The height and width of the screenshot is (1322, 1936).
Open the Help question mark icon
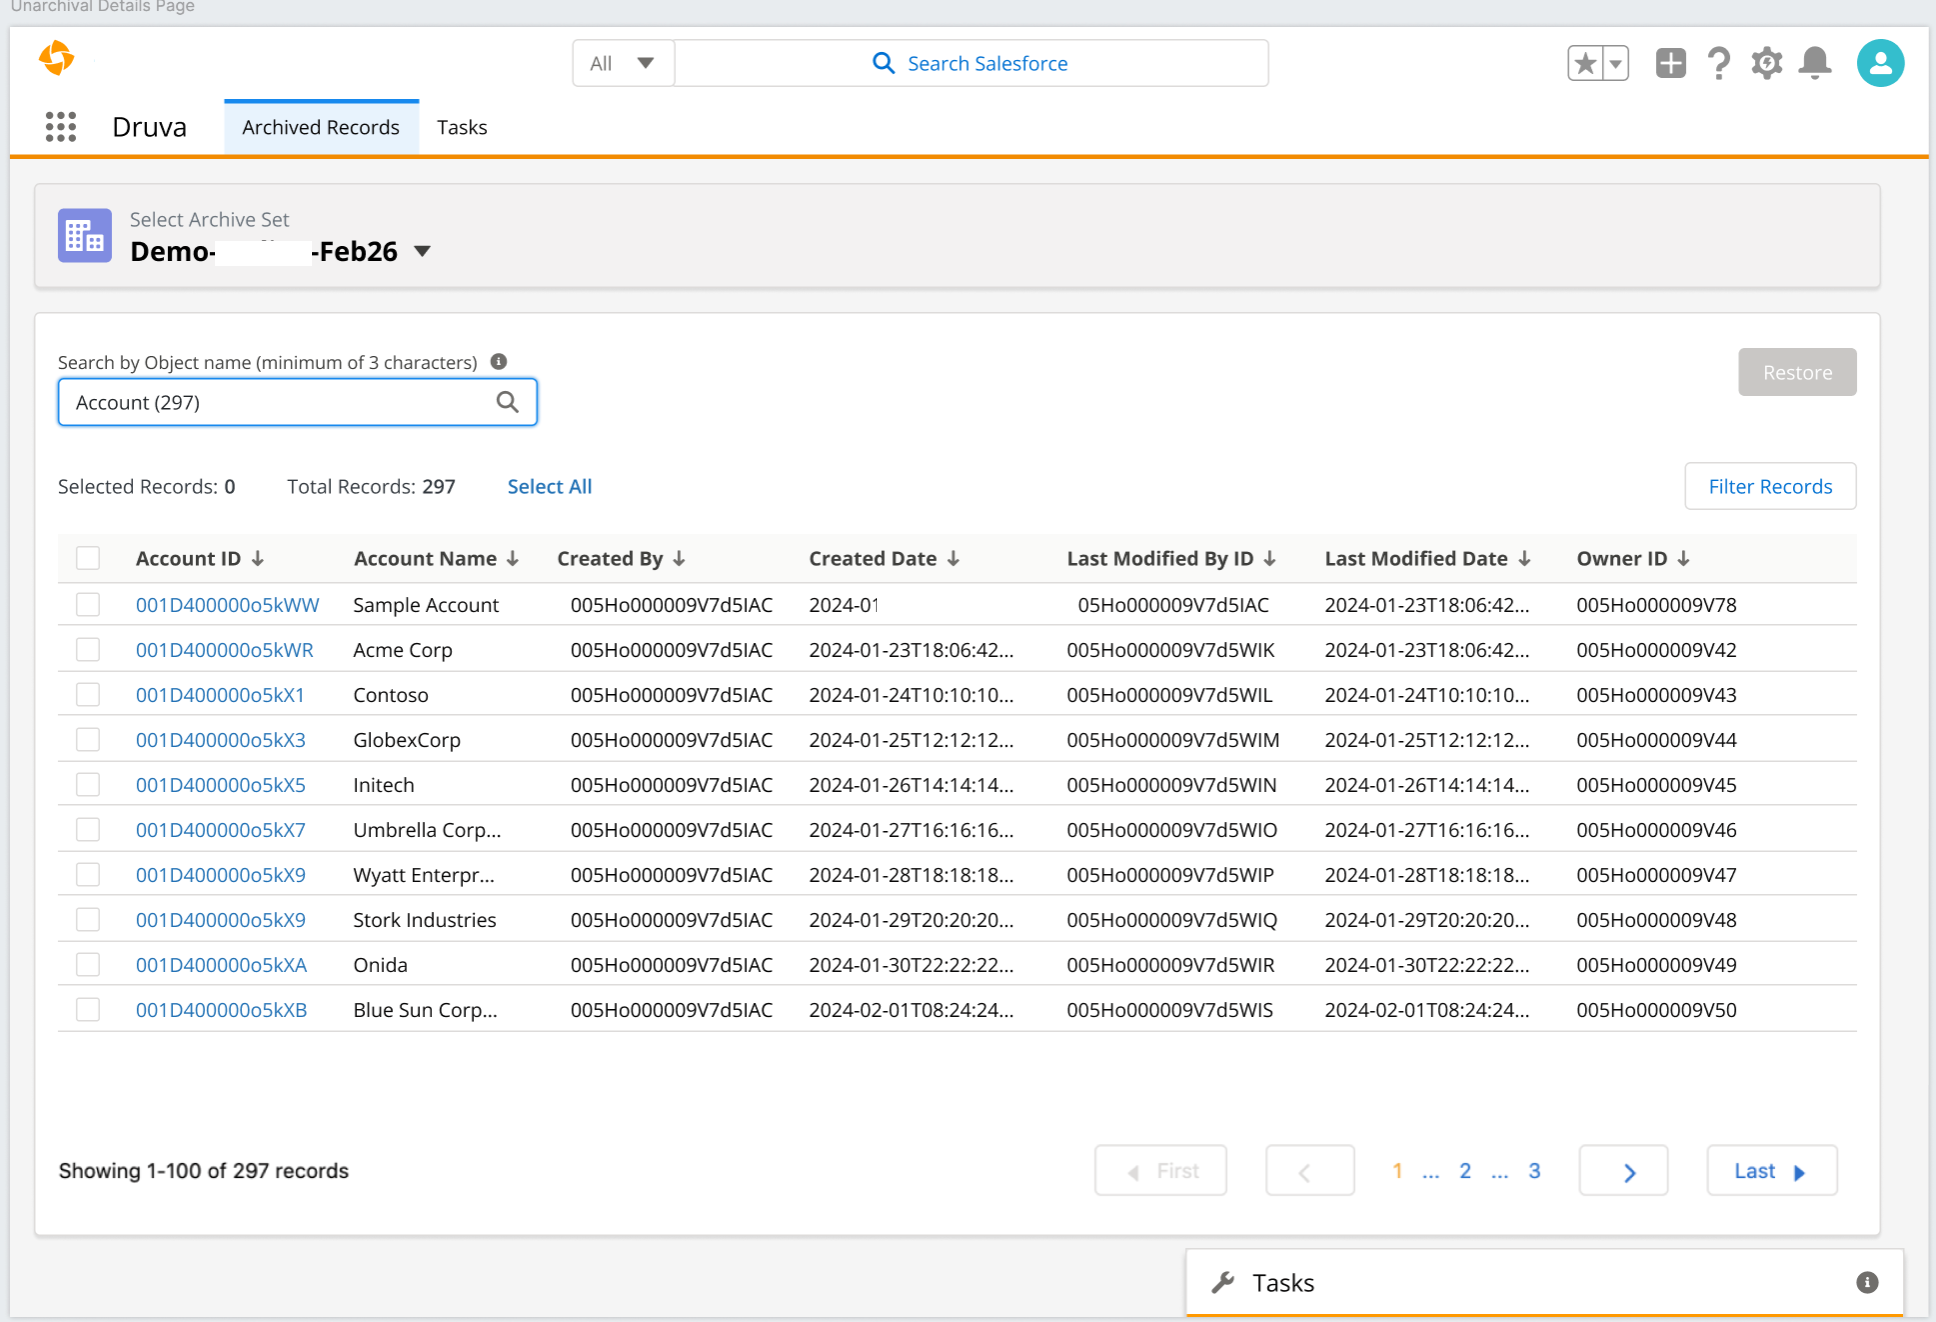[1719, 63]
